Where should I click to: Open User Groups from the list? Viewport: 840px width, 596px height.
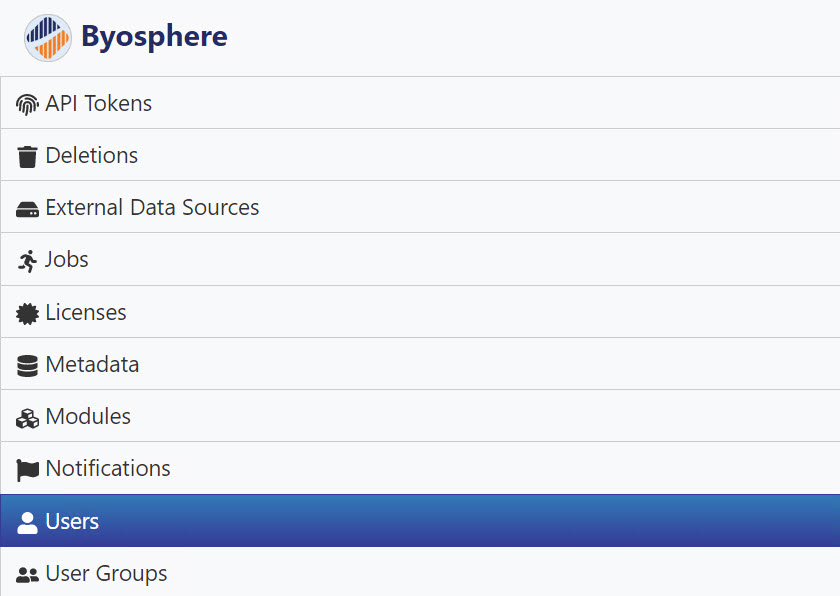tap(420, 572)
